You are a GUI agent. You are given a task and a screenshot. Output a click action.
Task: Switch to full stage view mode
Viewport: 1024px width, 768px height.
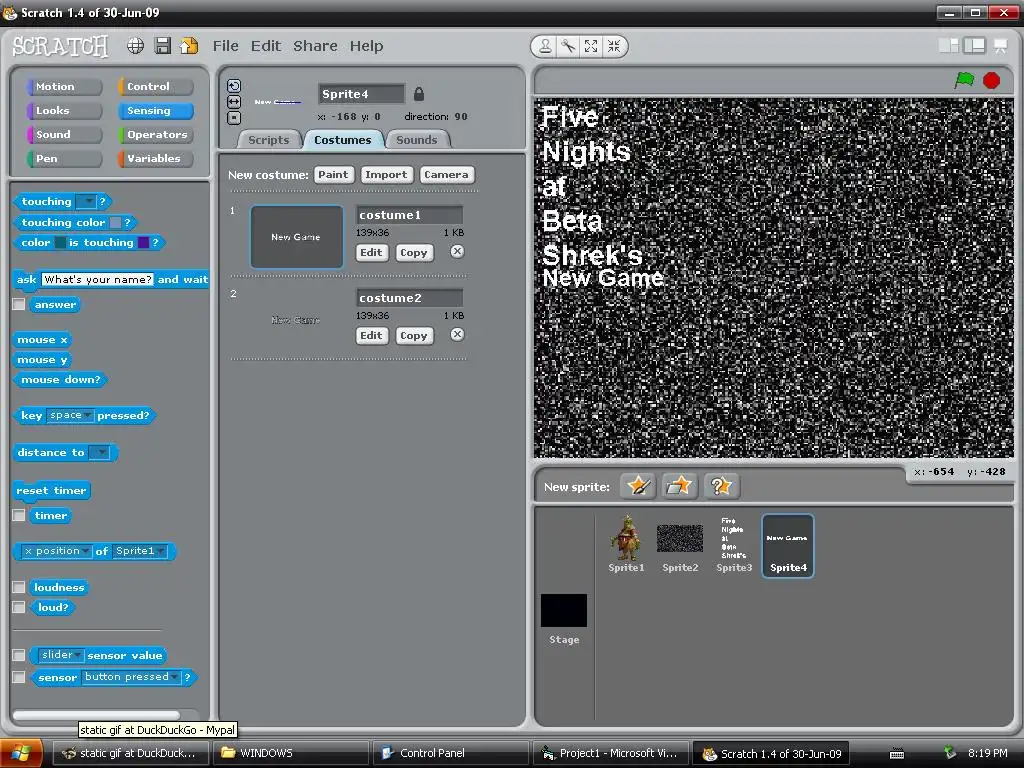[974, 46]
